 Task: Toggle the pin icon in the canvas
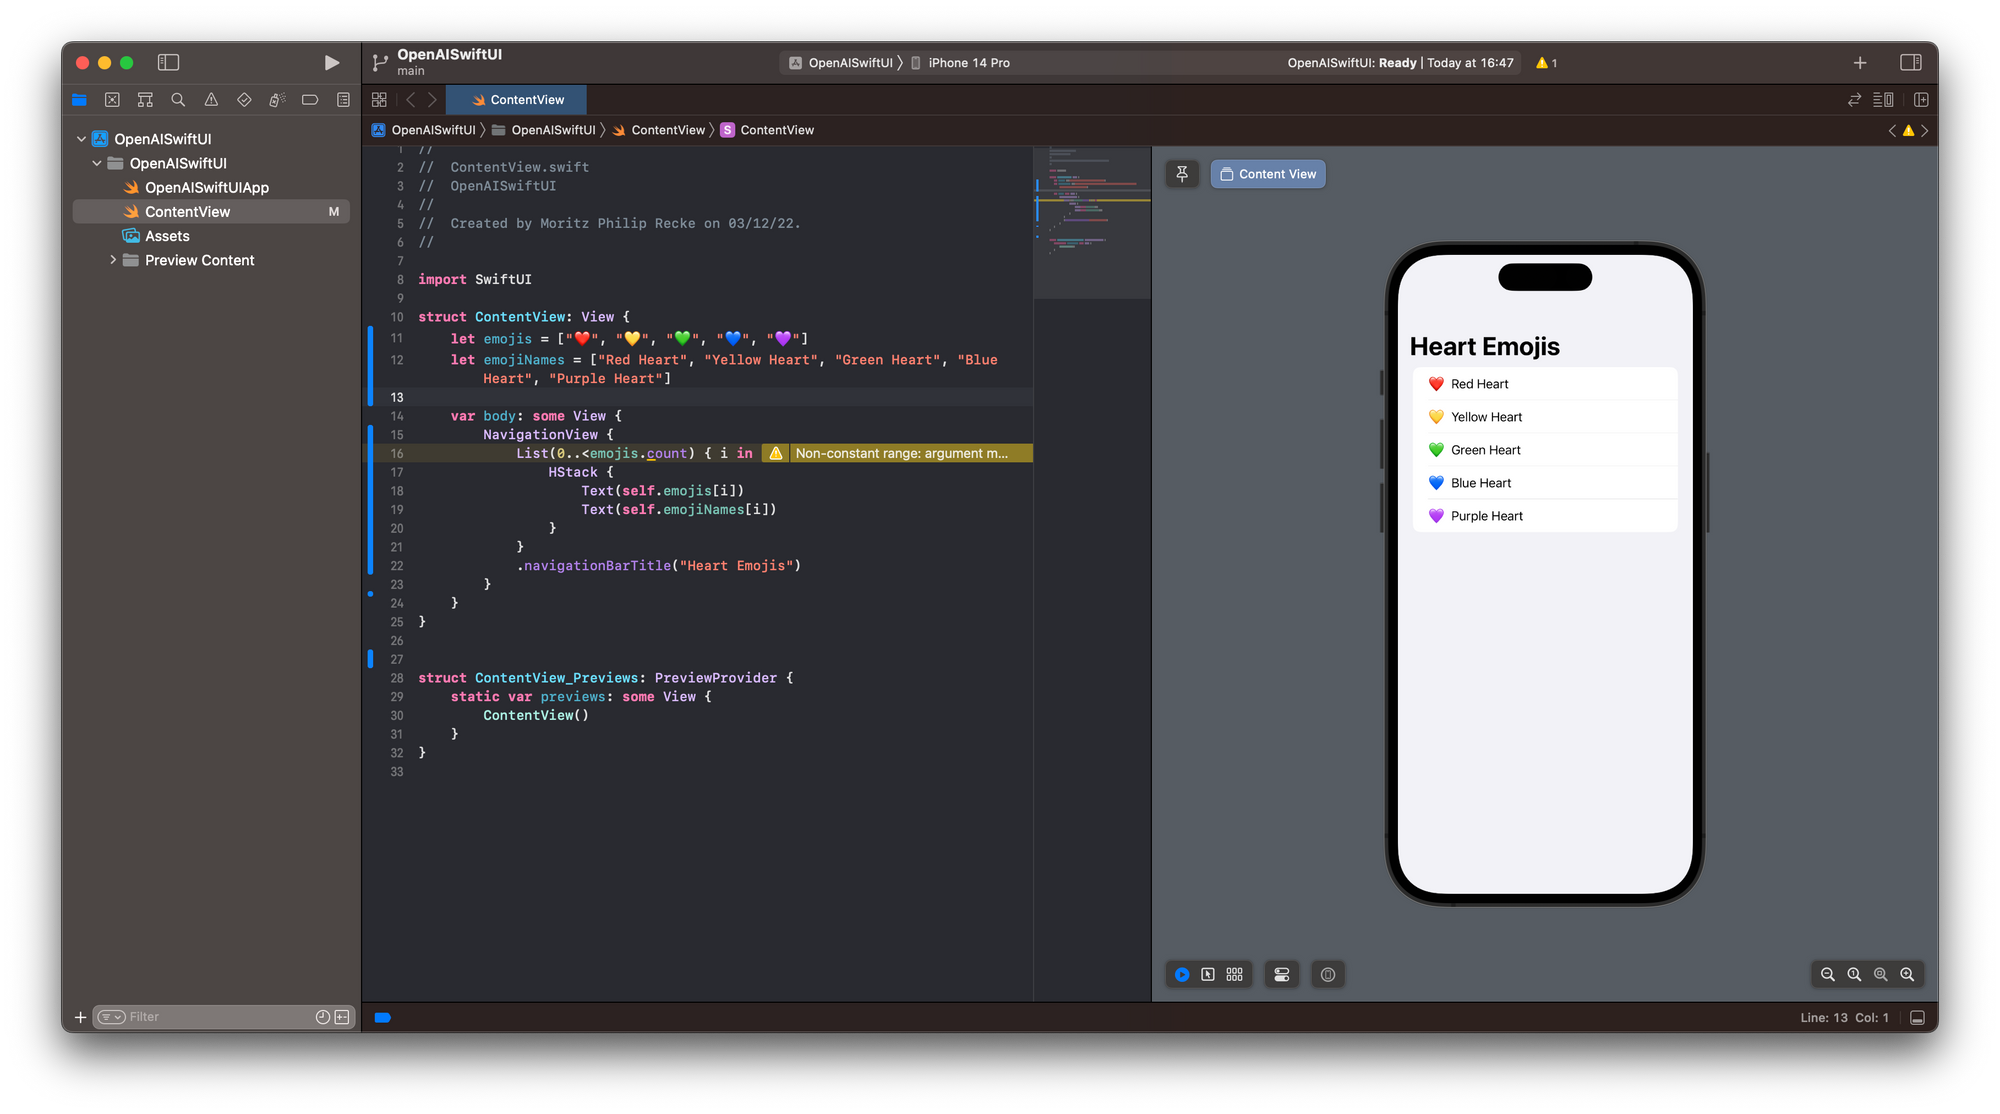click(1182, 173)
